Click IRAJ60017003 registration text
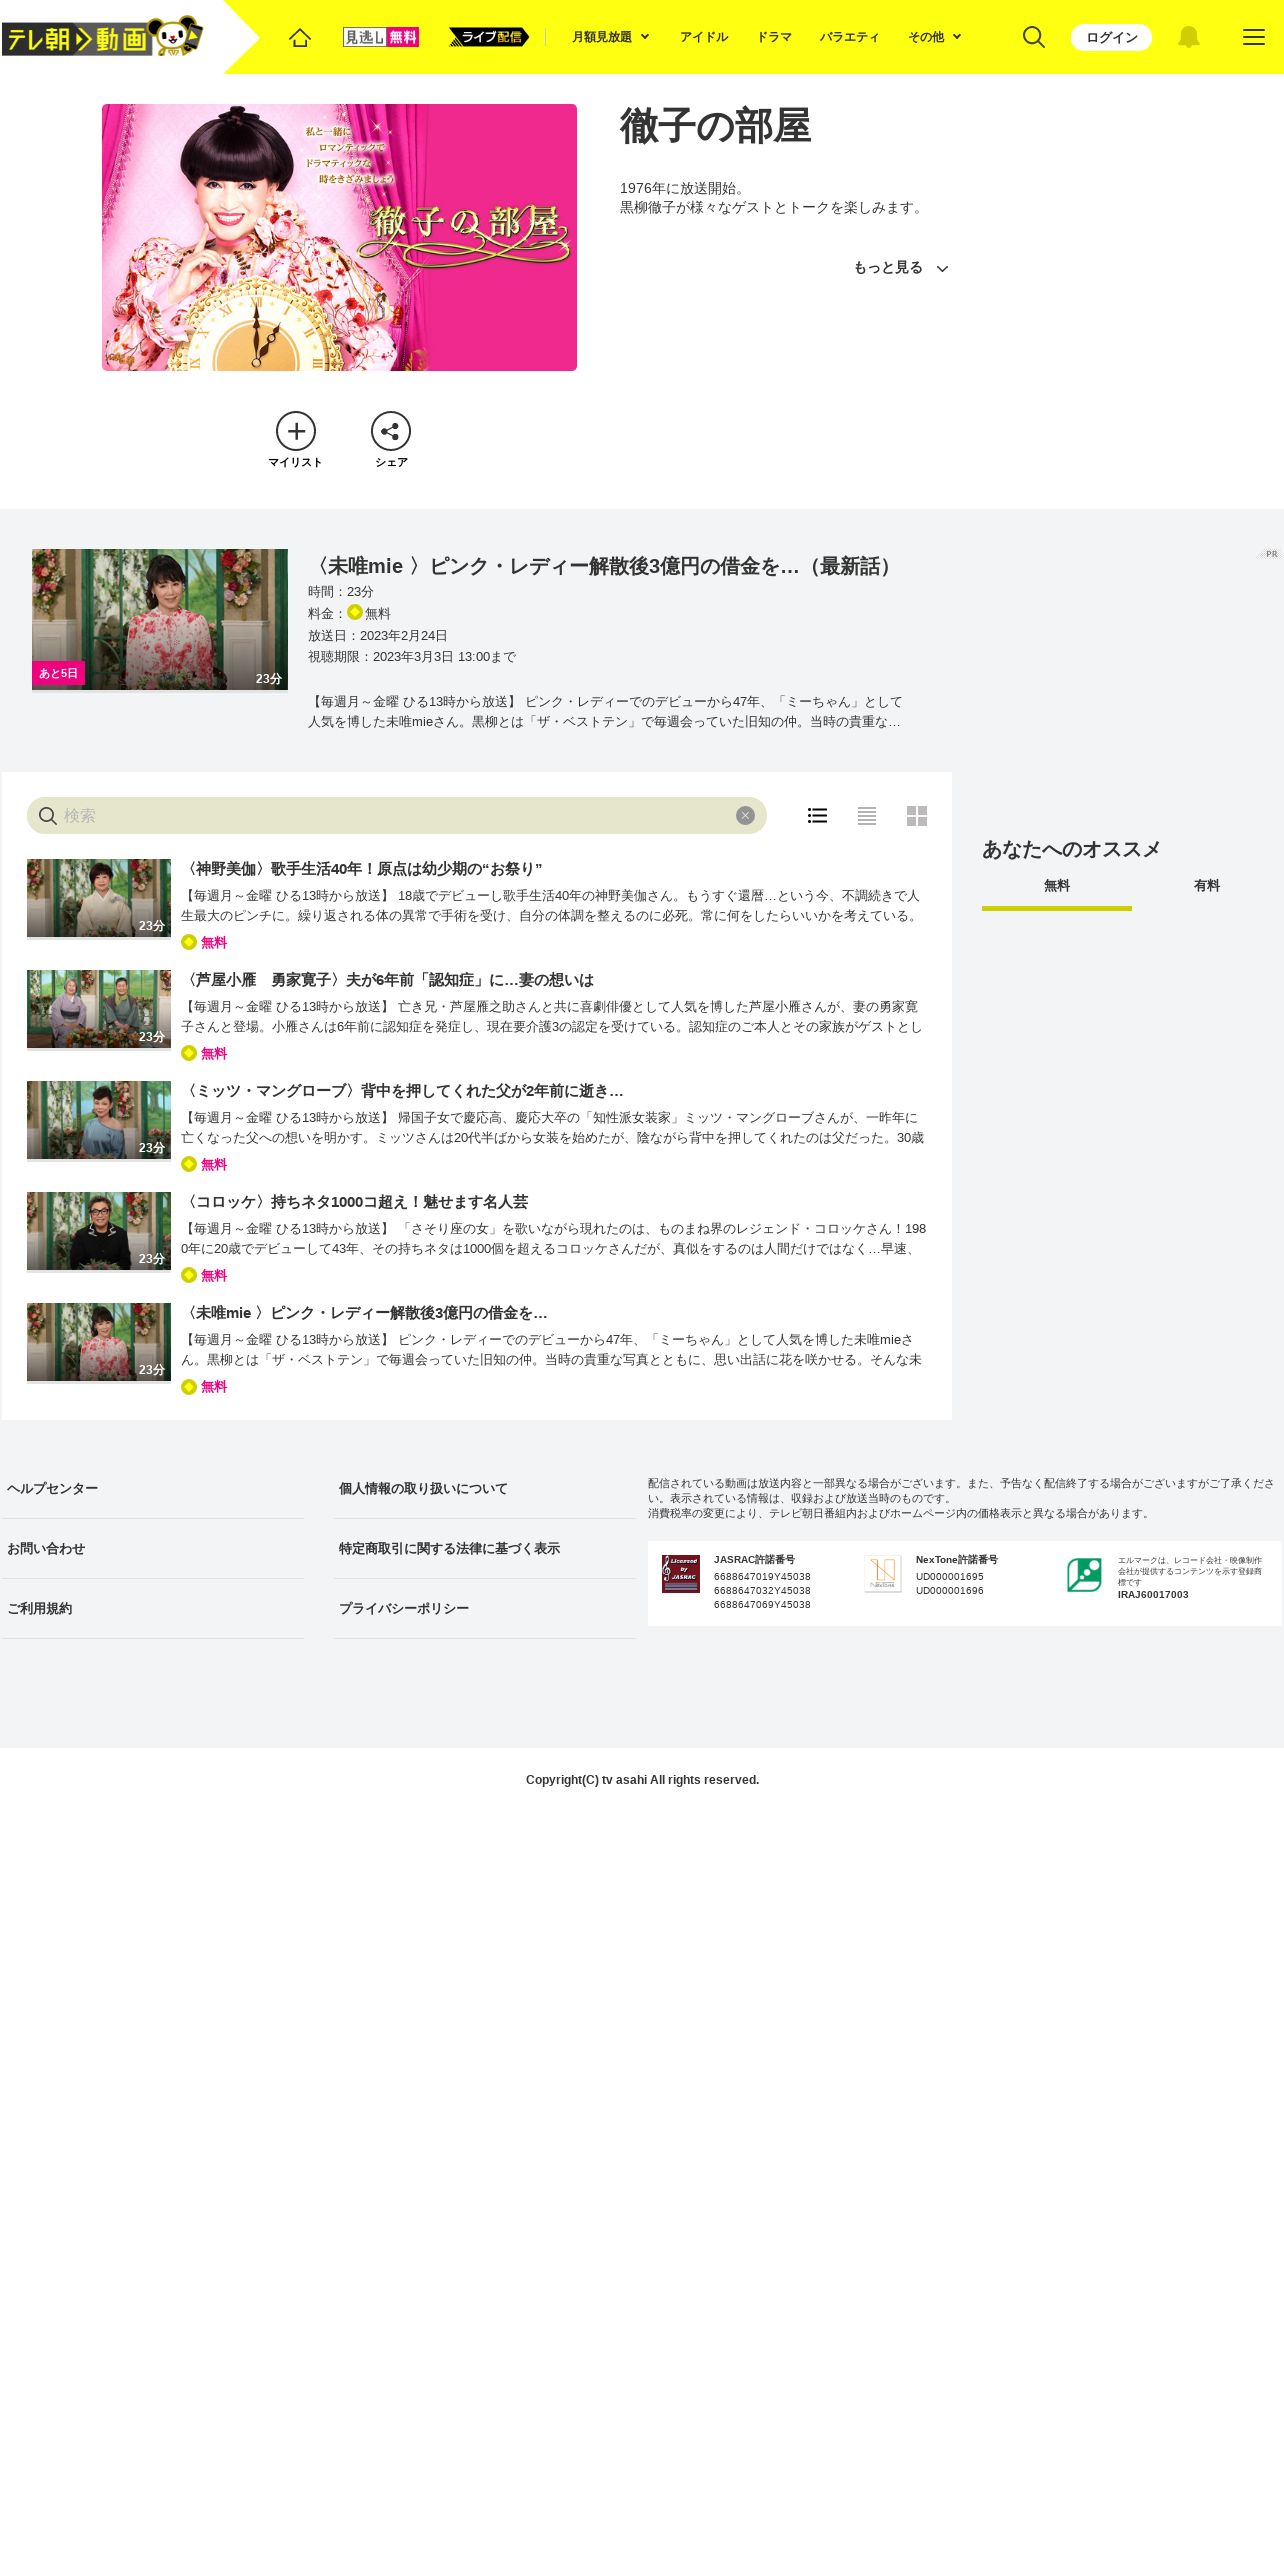 tap(1153, 1595)
